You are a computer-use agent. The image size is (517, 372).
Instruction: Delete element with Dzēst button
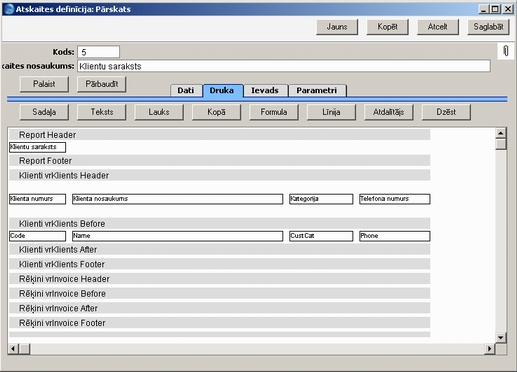click(x=446, y=112)
